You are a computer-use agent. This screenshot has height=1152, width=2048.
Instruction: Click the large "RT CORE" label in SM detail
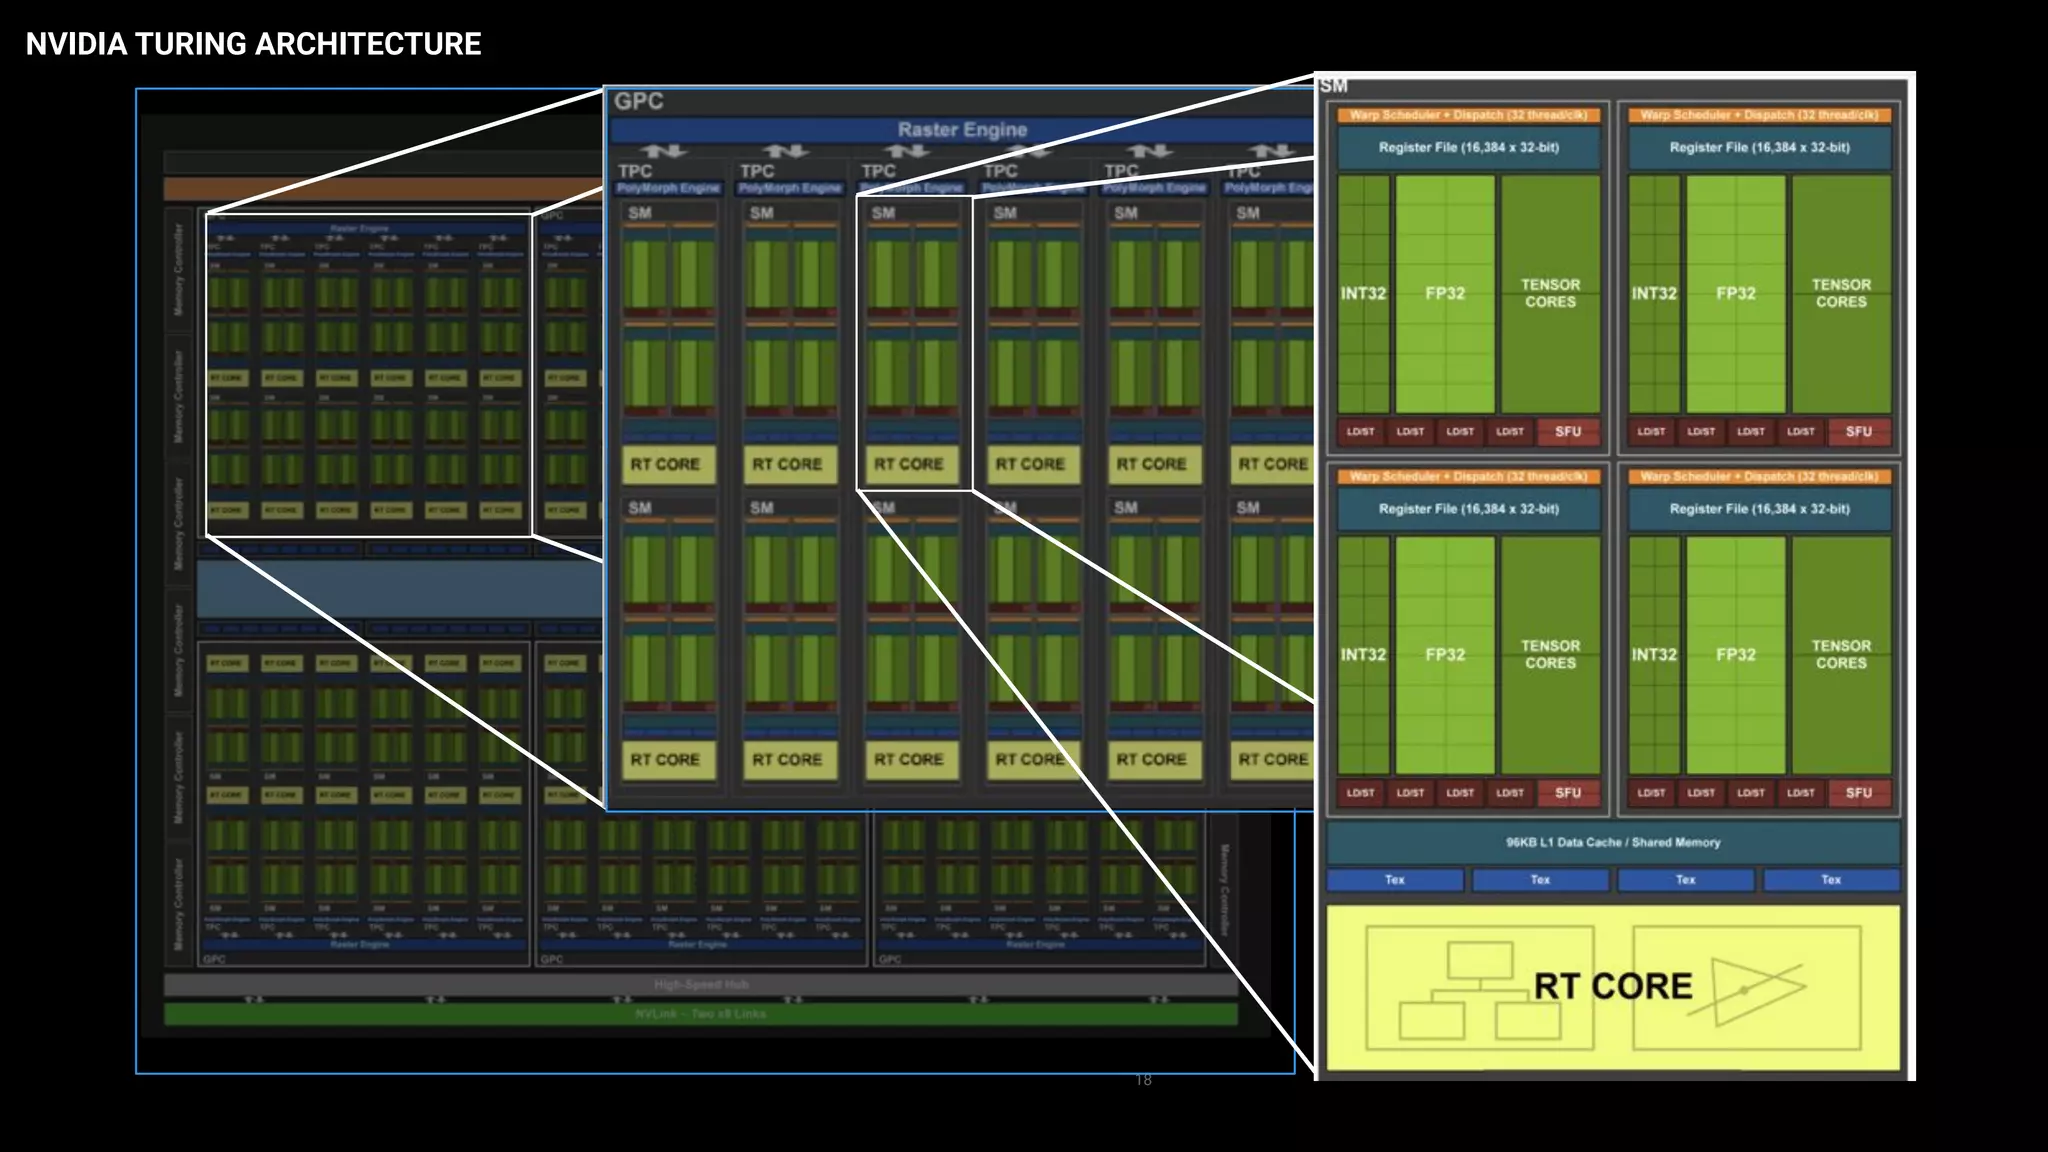tap(1613, 986)
